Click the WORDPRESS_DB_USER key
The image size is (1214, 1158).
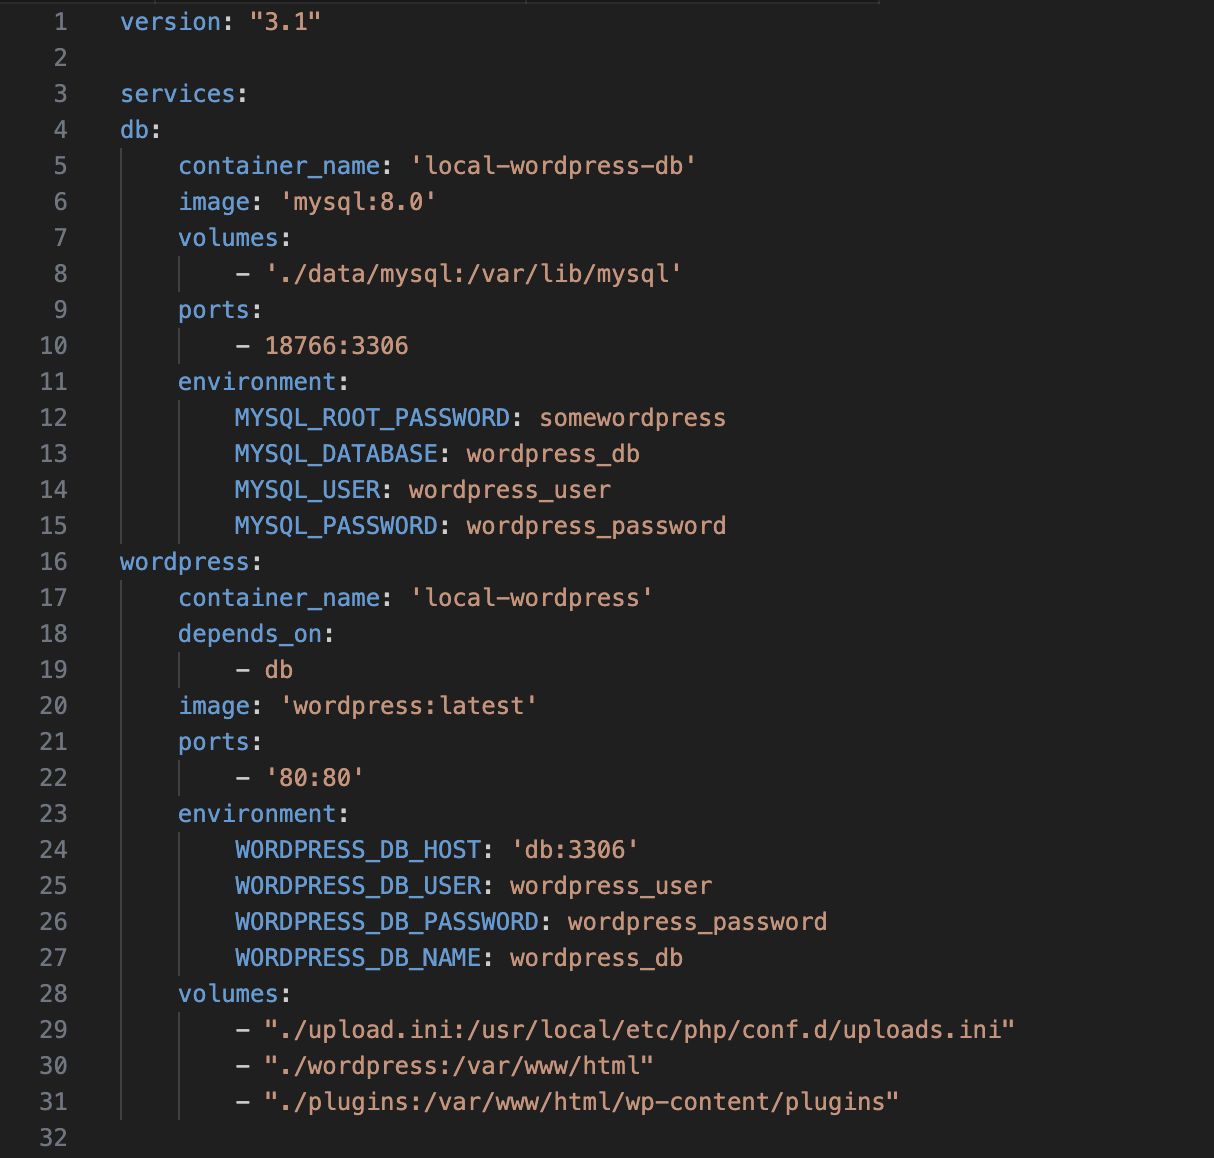358,886
